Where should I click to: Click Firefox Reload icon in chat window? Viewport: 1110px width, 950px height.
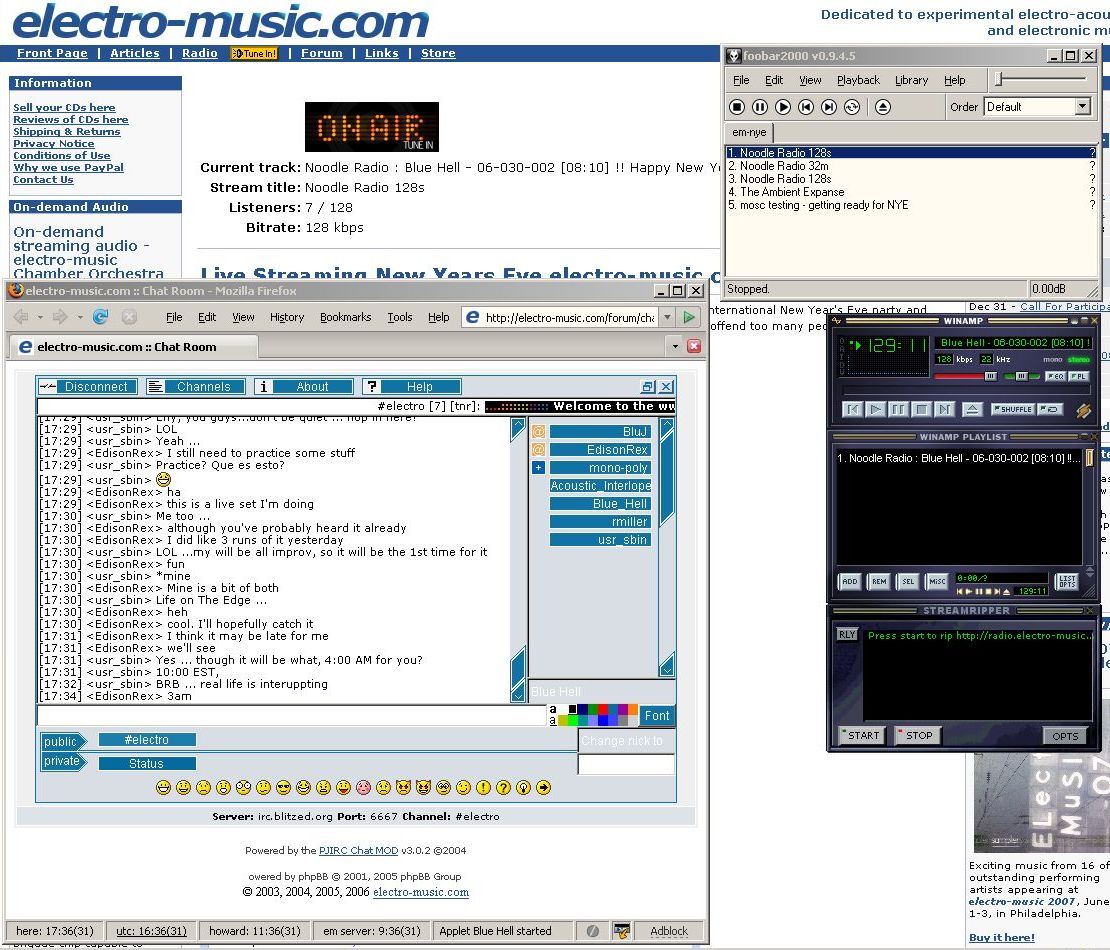point(101,317)
